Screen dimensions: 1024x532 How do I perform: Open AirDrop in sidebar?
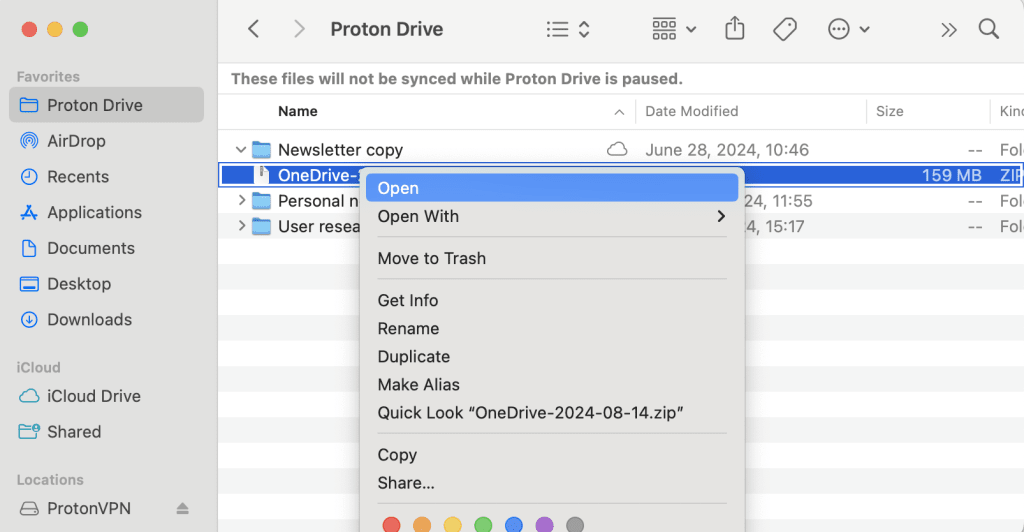tap(76, 141)
